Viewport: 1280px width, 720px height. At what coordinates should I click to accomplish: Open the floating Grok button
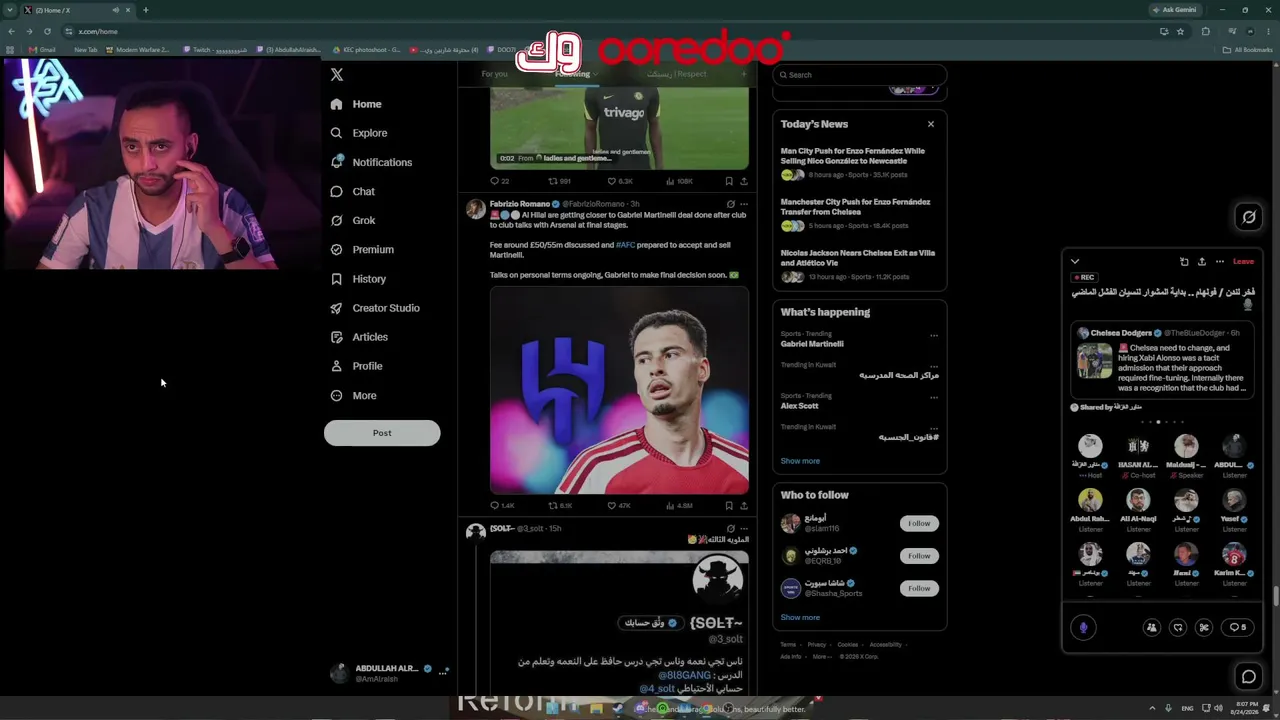(1249, 217)
